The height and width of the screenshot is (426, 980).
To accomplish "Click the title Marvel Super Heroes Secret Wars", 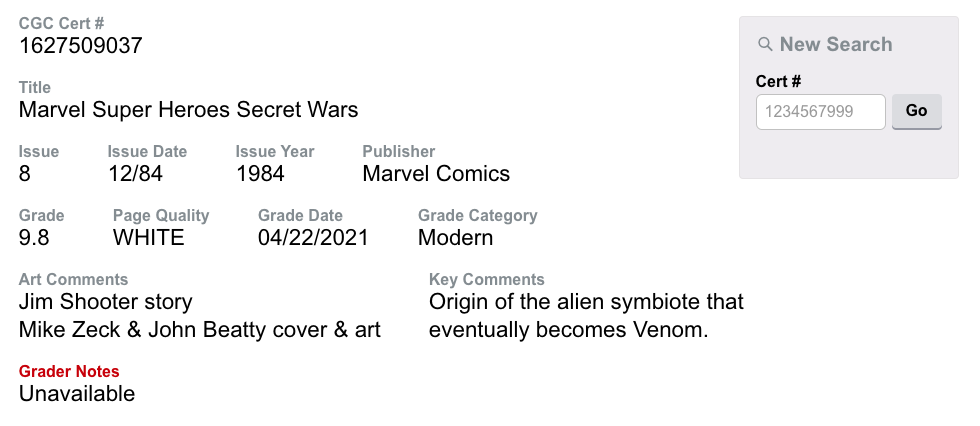I will 188,110.
